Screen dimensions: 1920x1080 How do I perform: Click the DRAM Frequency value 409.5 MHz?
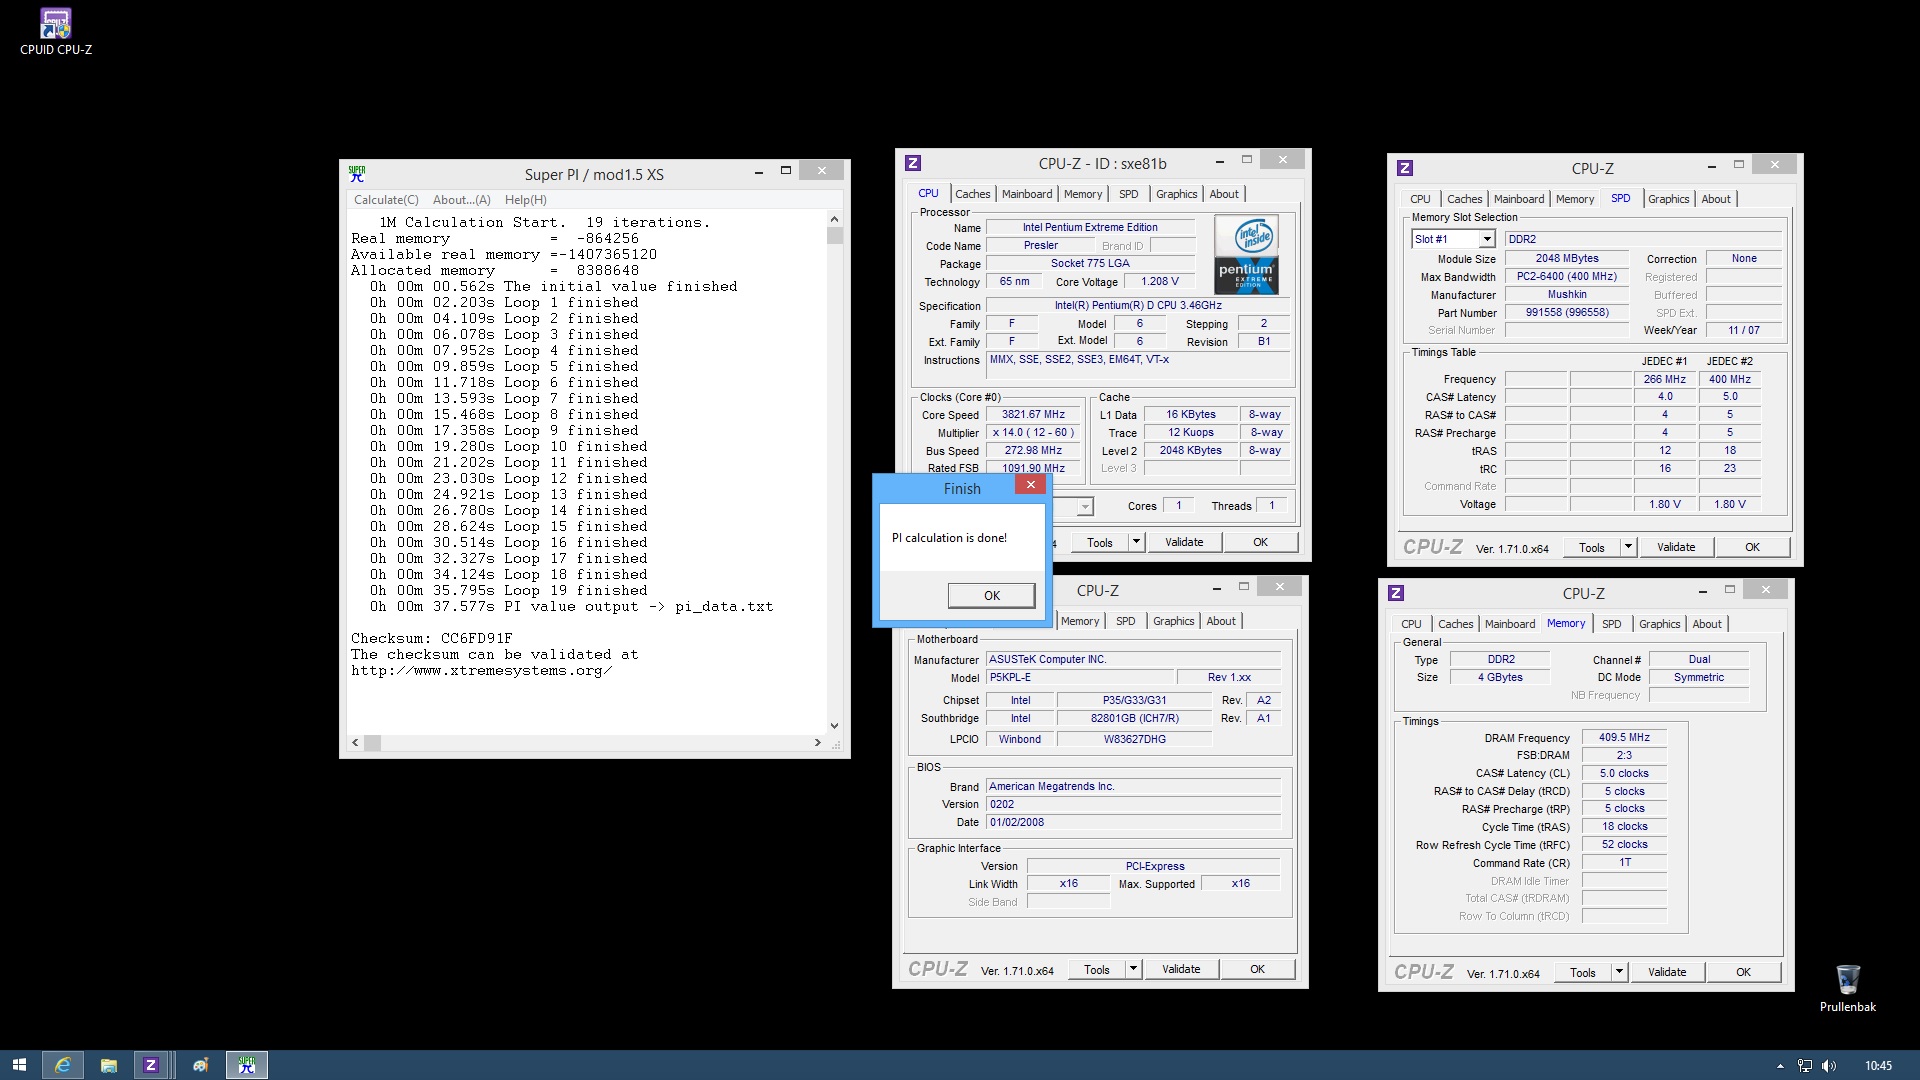coord(1624,738)
